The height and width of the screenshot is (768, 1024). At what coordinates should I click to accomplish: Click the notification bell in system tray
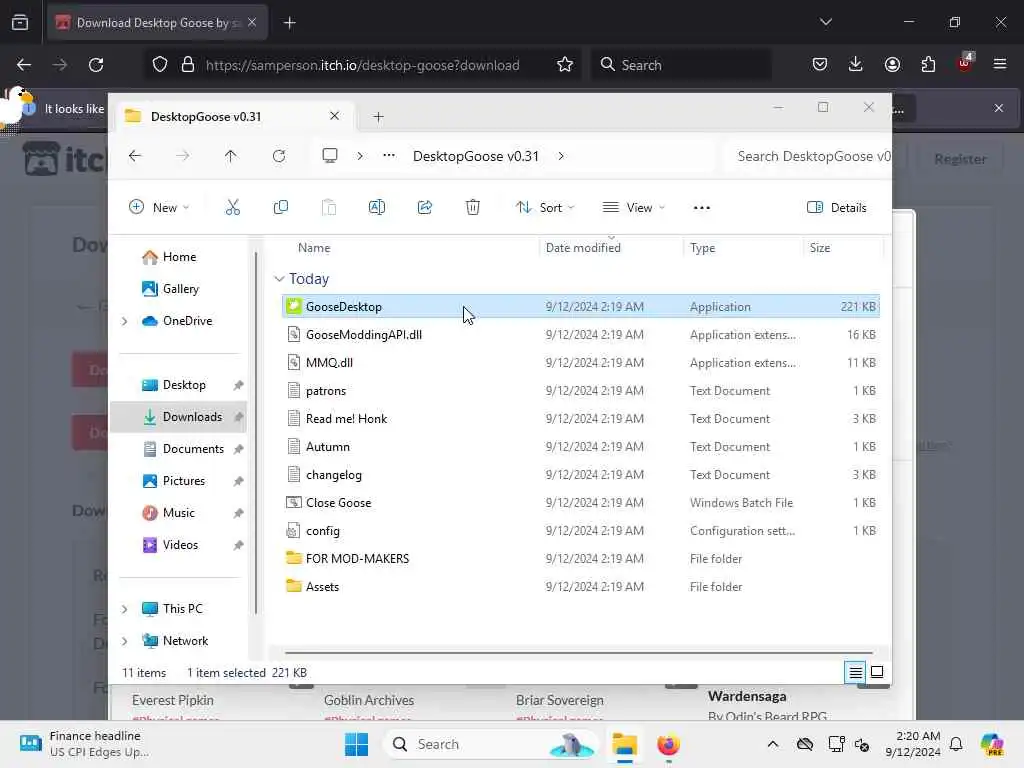click(x=956, y=744)
